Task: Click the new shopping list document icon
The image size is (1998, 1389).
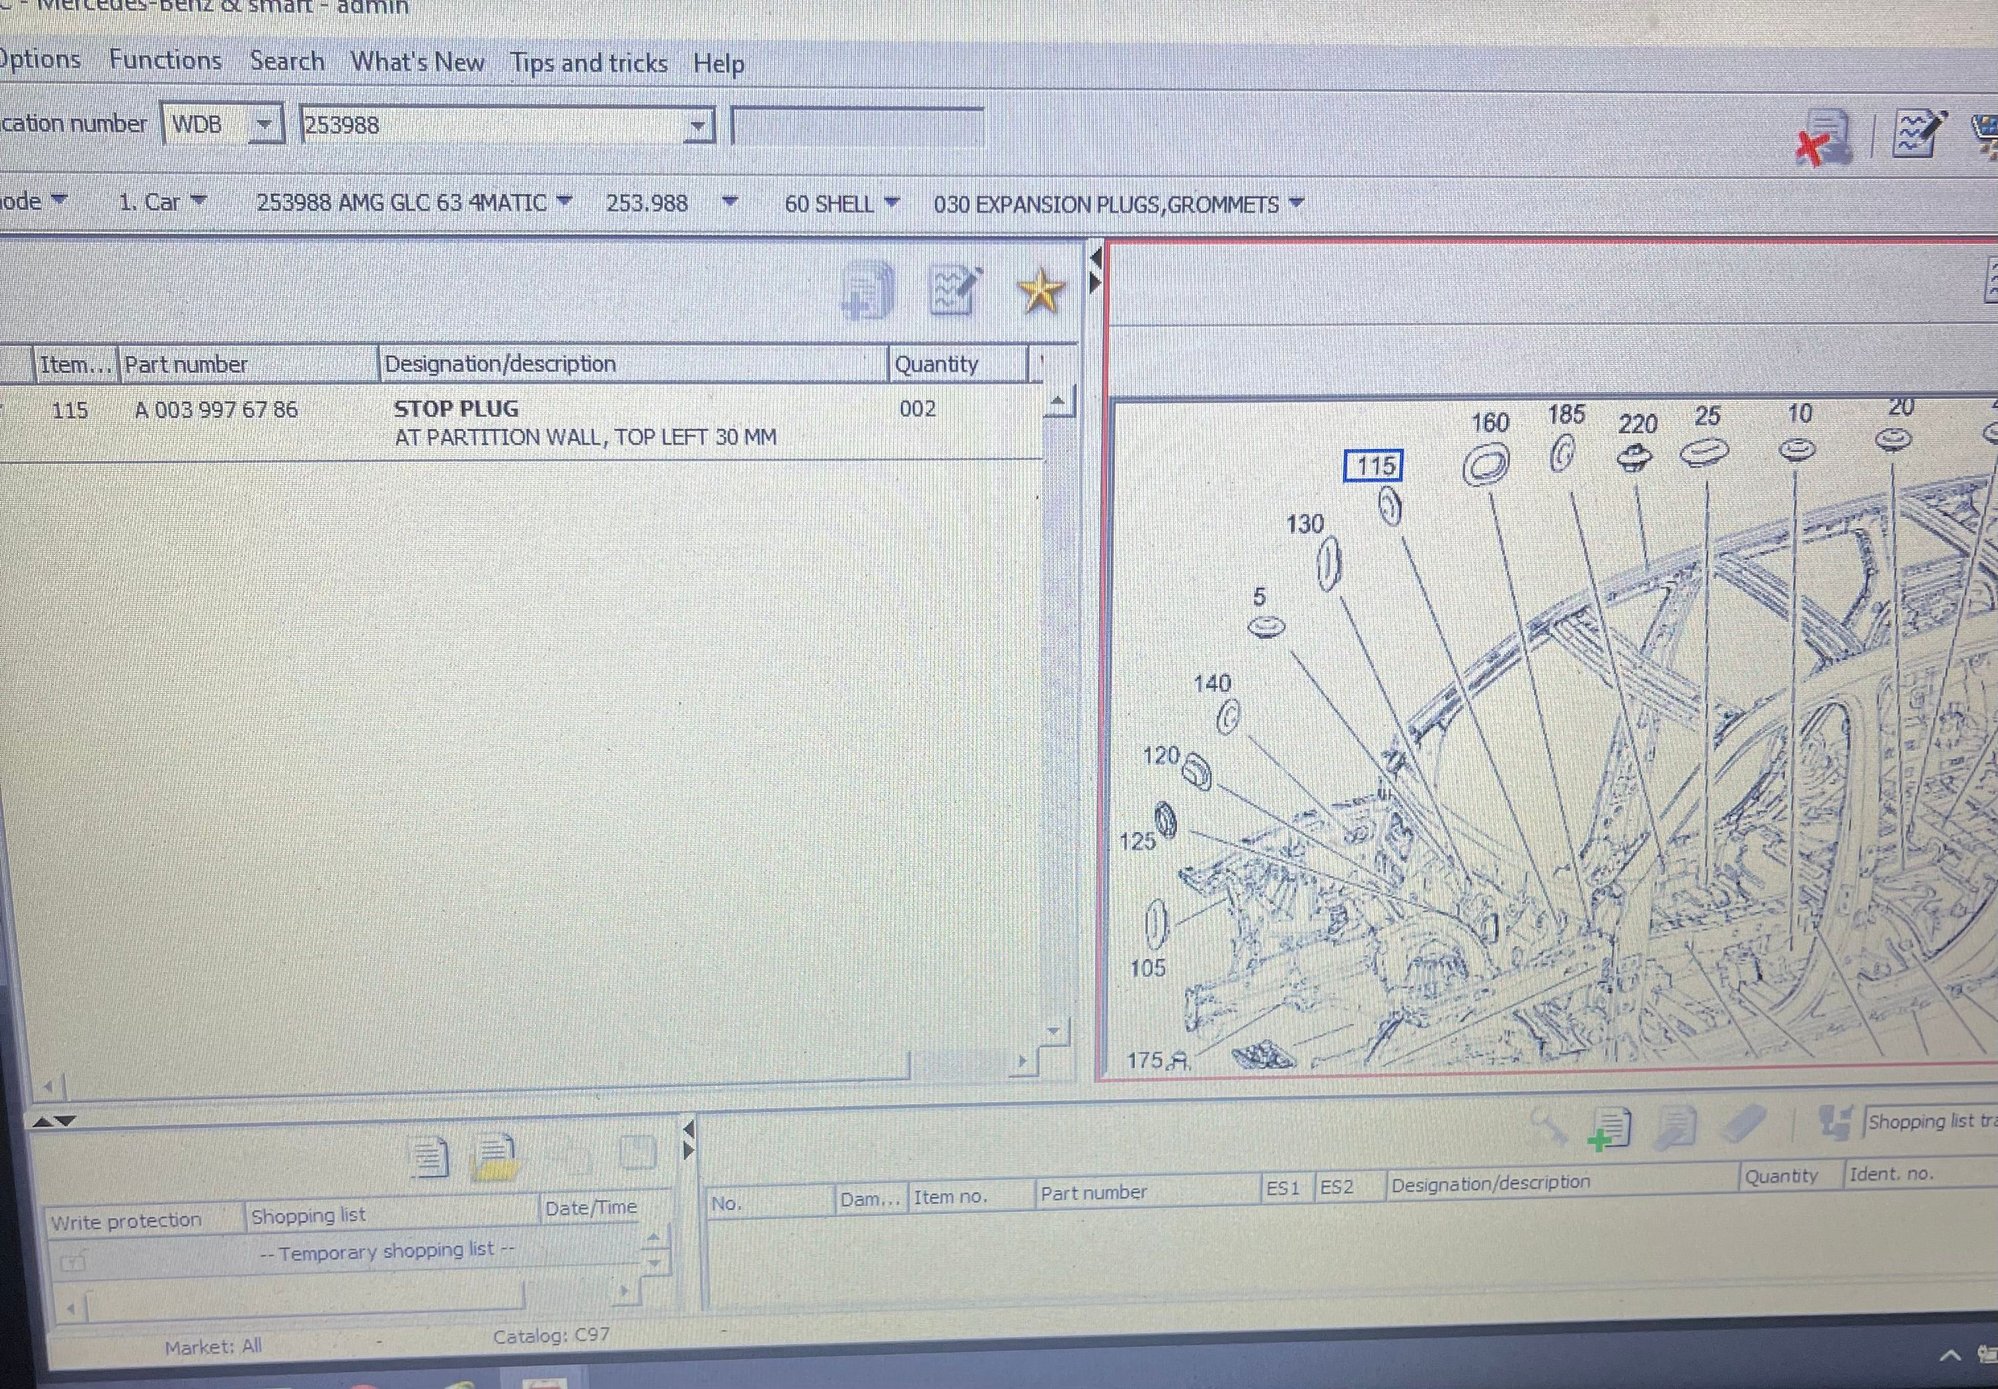Action: point(429,1157)
